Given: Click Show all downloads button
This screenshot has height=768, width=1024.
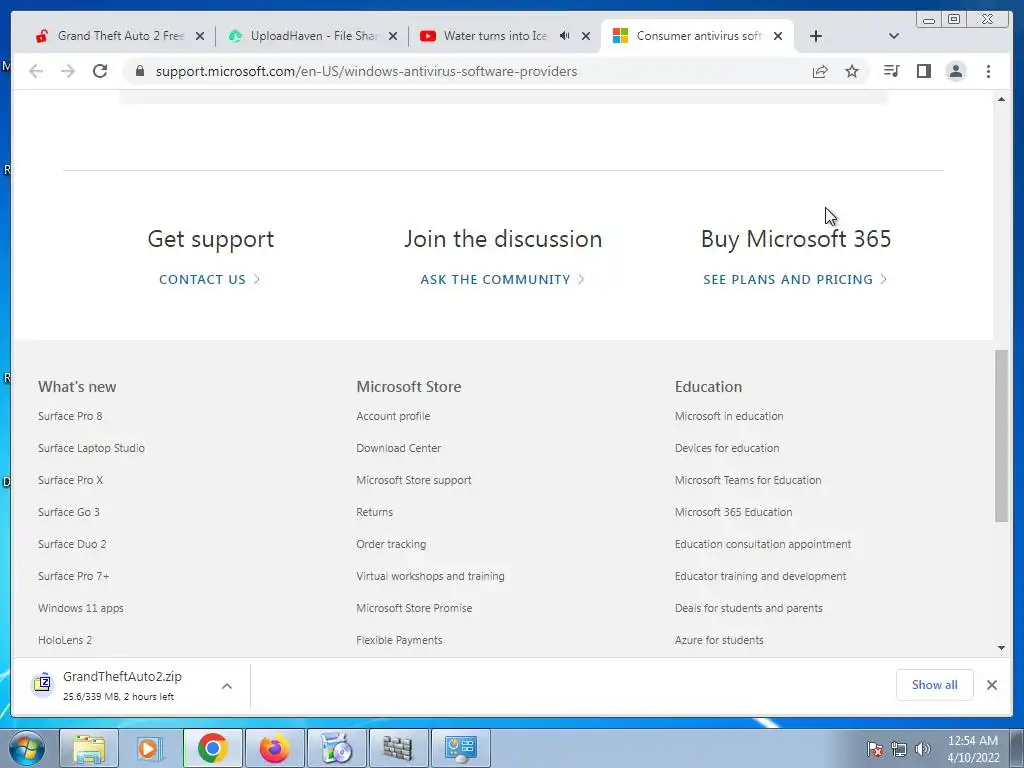Looking at the screenshot, I should click(x=935, y=684).
